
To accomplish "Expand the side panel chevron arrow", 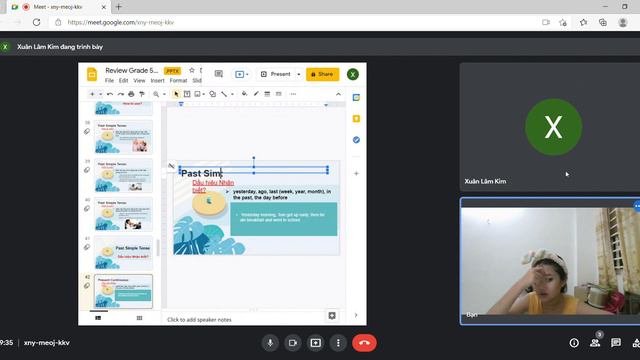I will point(356,315).
